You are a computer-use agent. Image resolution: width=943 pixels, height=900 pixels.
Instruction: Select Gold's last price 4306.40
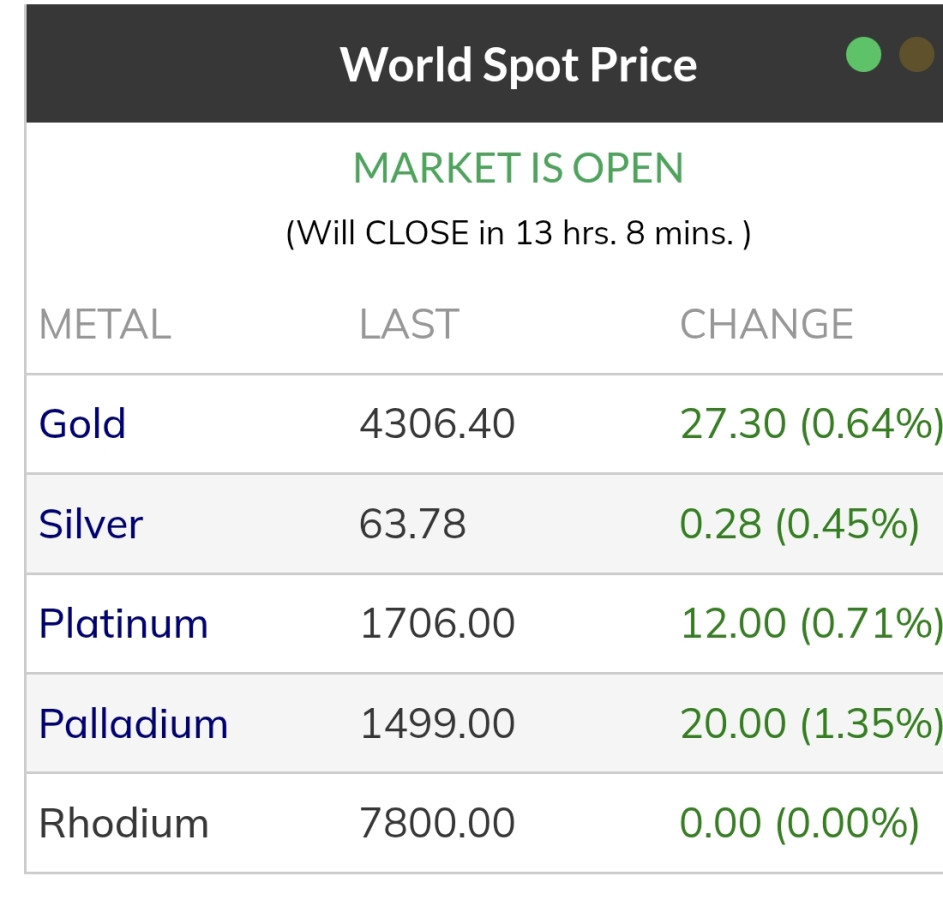[437, 424]
